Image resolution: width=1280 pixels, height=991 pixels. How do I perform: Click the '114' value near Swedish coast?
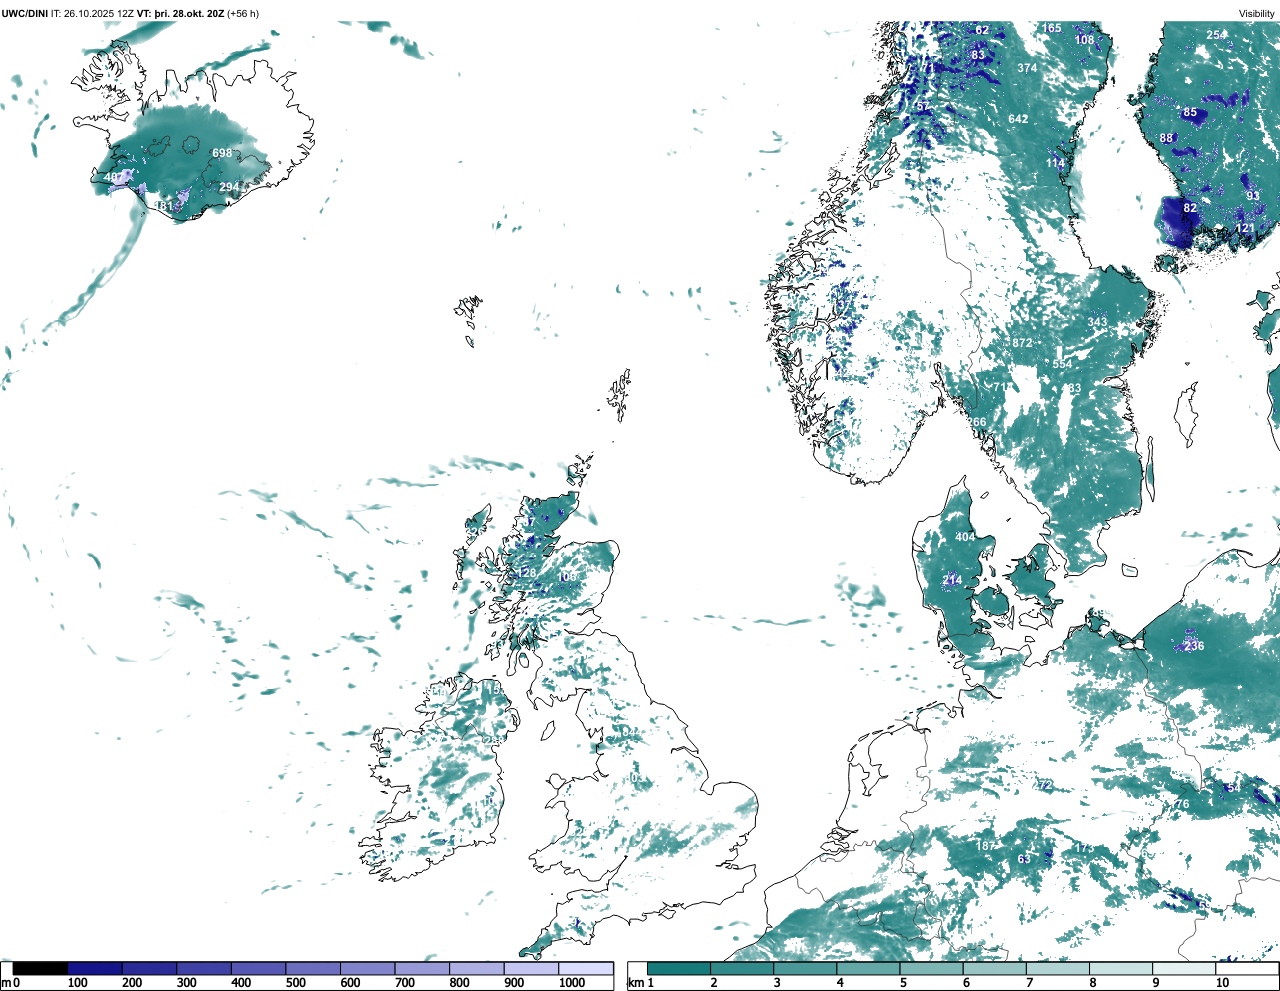[1056, 163]
